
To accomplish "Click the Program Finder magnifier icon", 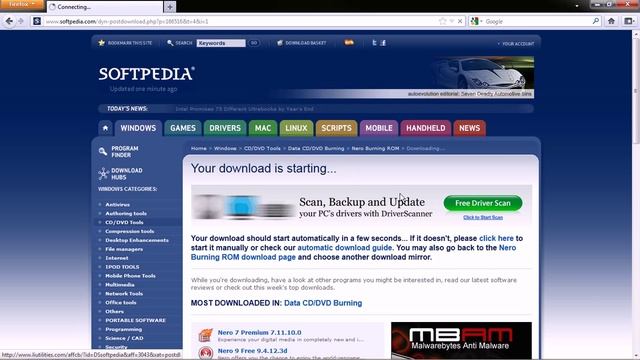I will pos(103,152).
